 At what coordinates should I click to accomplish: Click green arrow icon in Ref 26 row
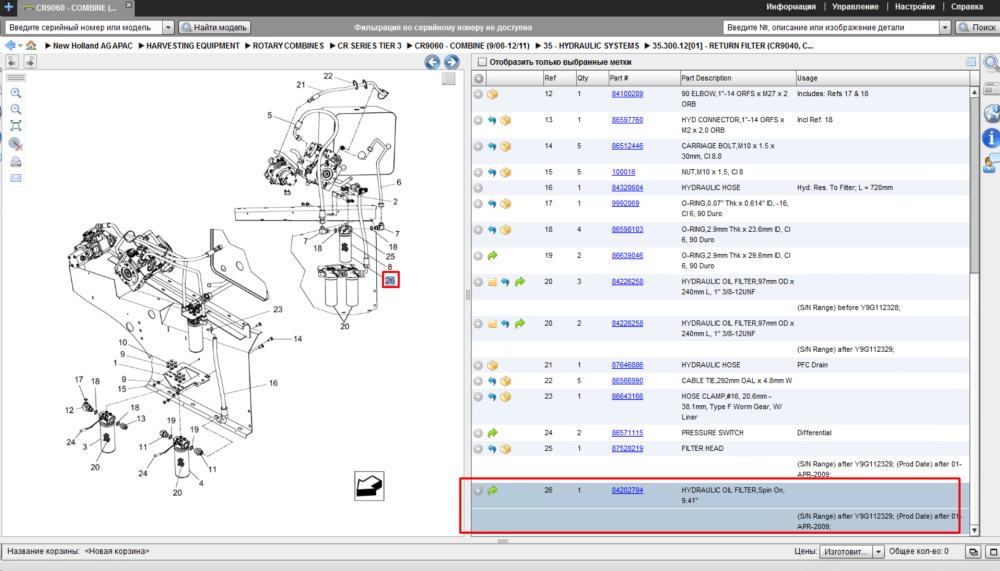492,491
